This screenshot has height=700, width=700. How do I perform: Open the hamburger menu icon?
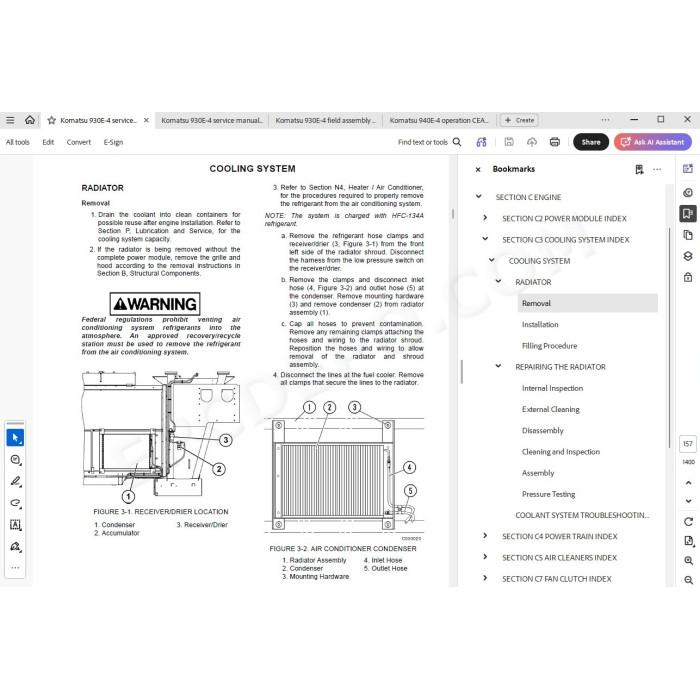click(10, 120)
